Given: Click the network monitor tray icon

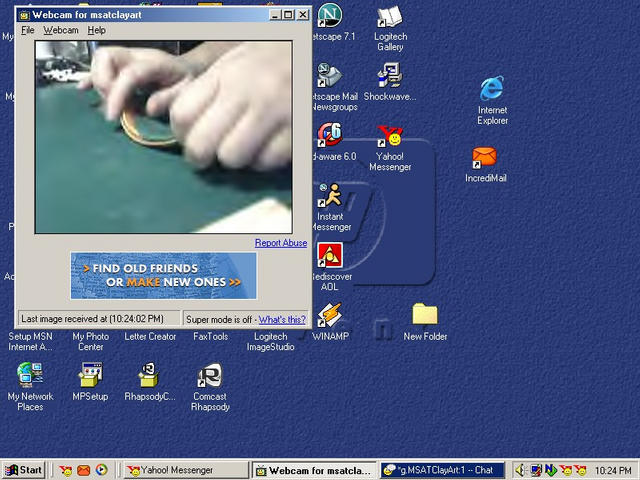Looking at the screenshot, I should coord(536,470).
